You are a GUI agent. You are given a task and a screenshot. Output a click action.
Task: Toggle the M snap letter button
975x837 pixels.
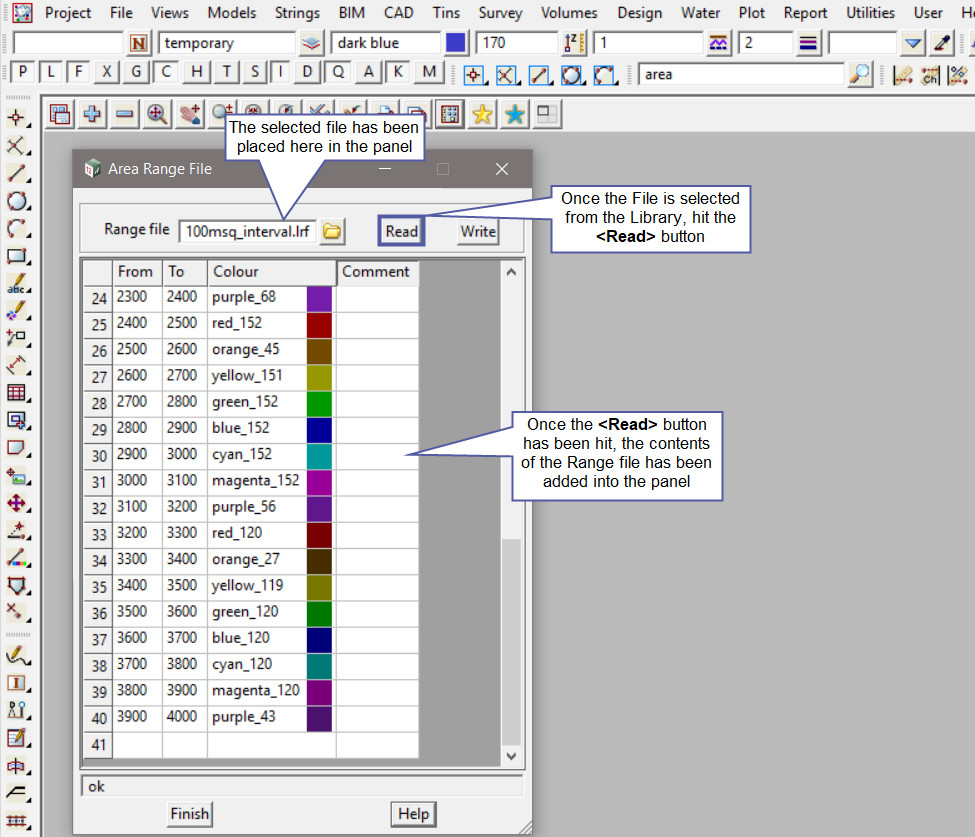(429, 73)
